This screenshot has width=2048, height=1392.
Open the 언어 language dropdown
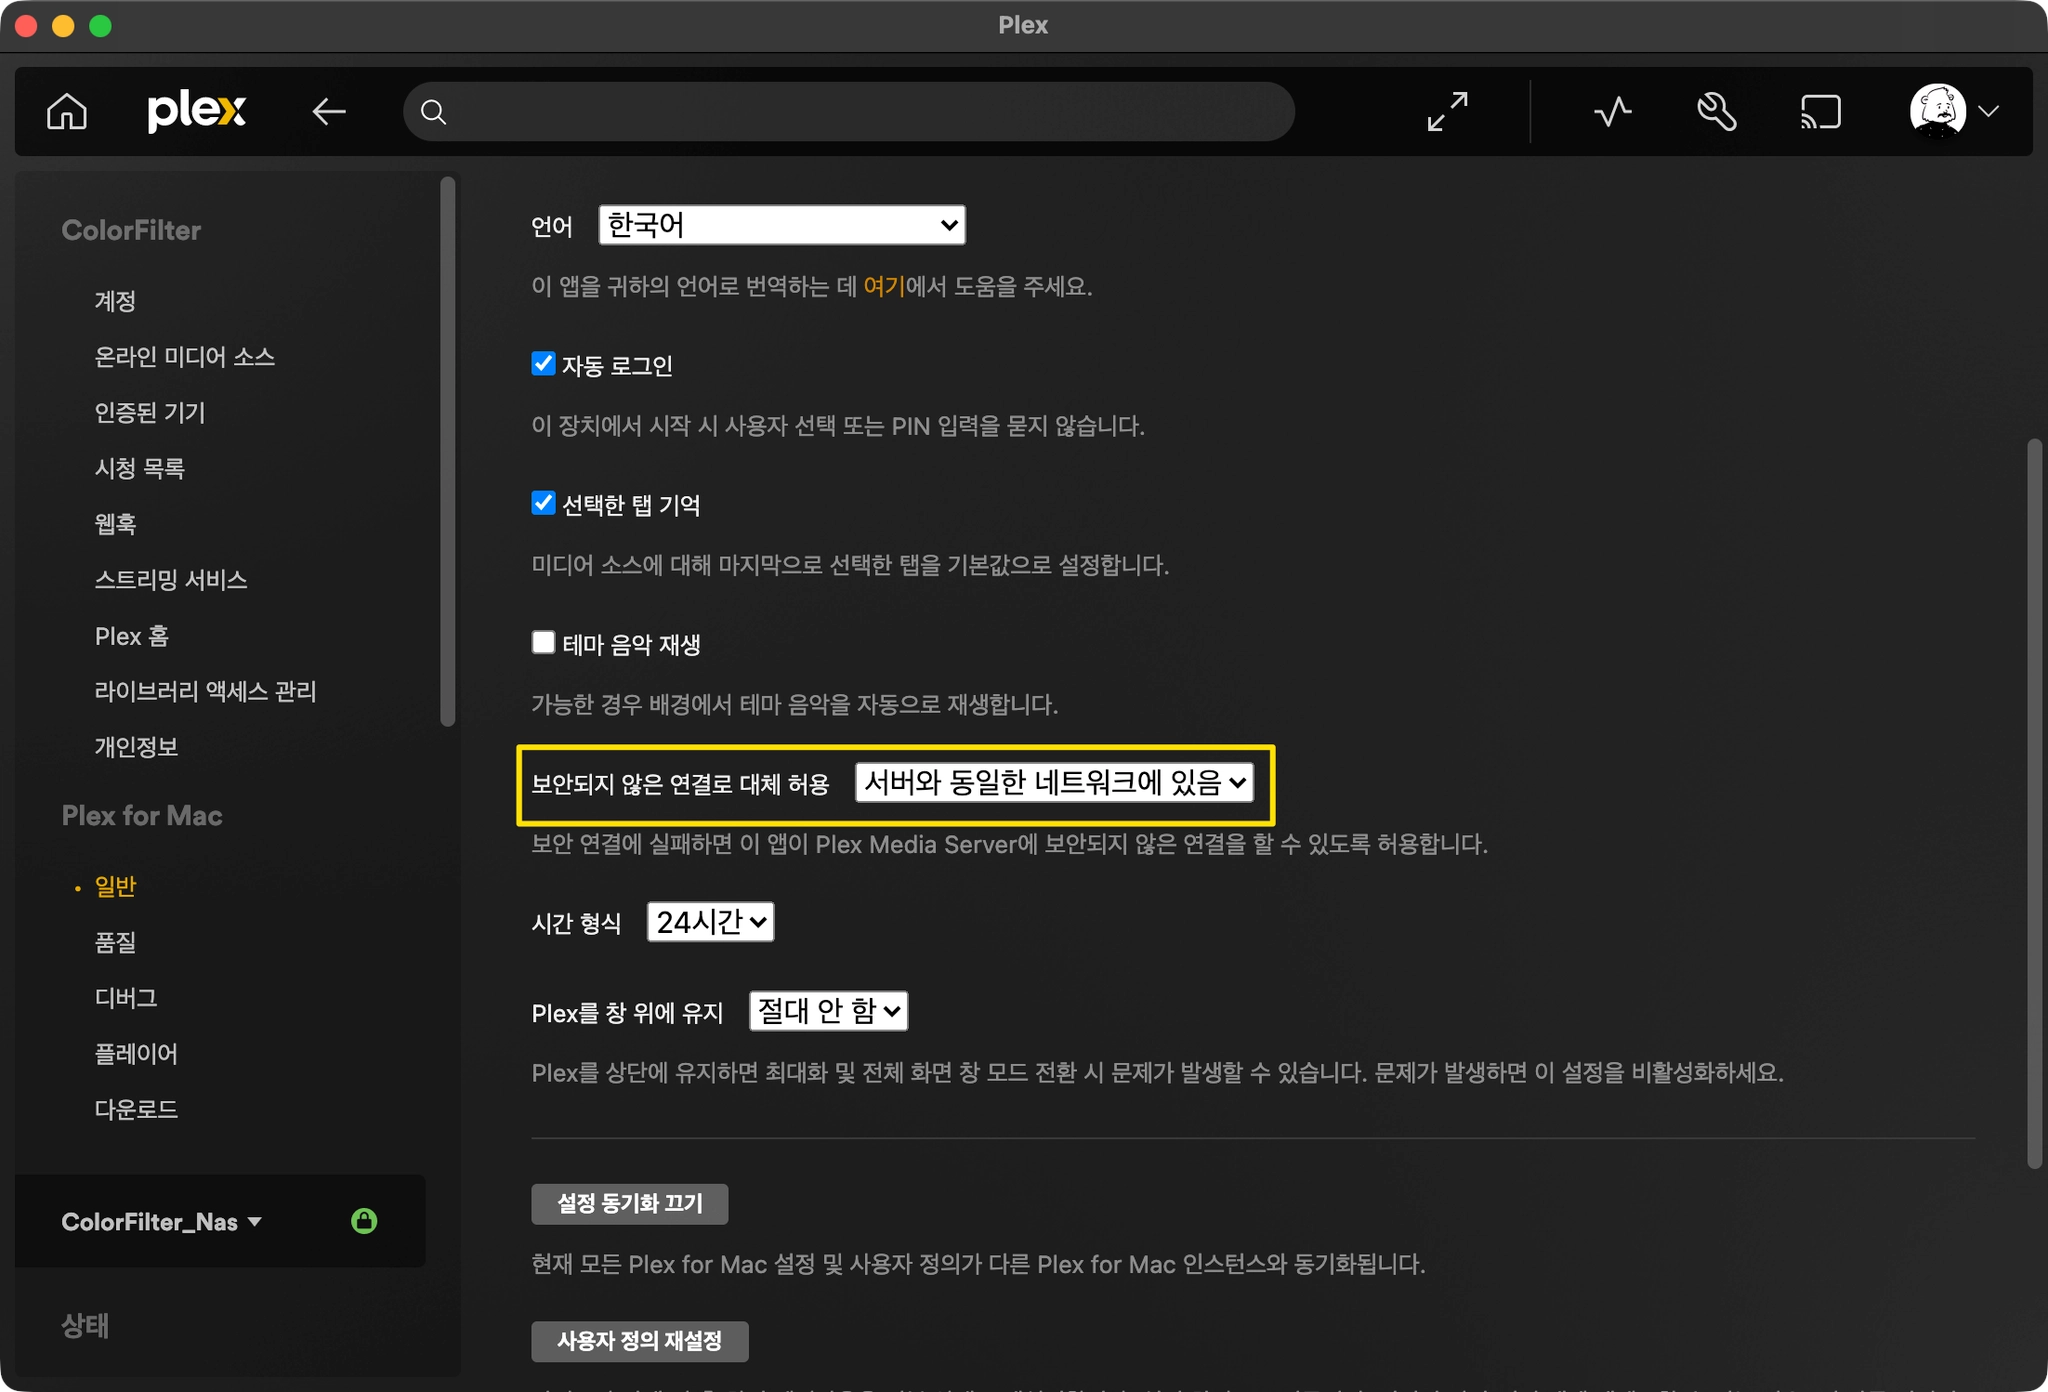781,225
